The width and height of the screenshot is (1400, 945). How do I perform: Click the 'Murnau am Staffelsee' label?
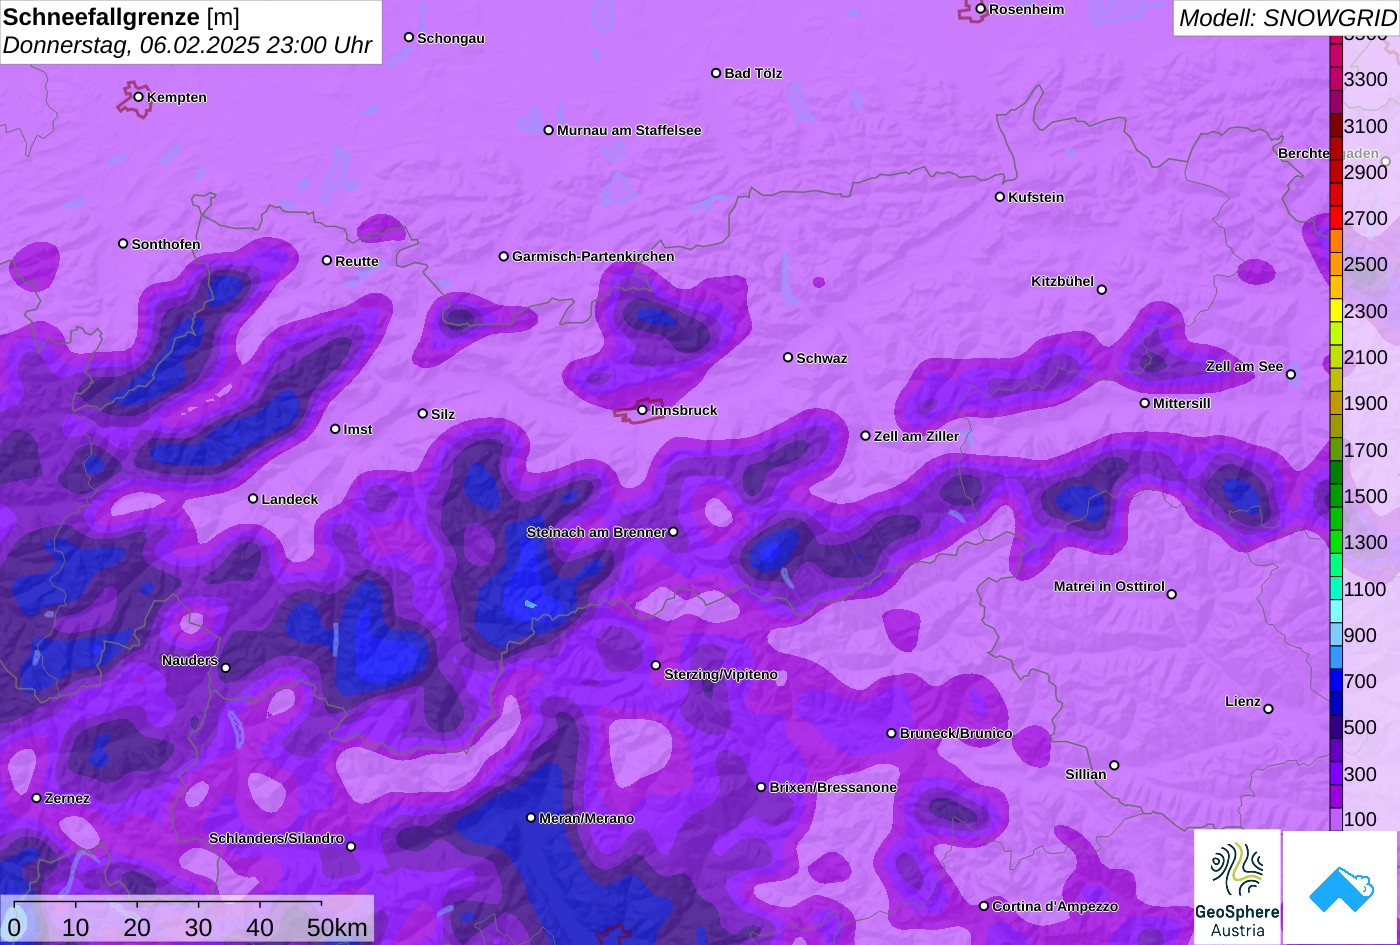(630, 130)
